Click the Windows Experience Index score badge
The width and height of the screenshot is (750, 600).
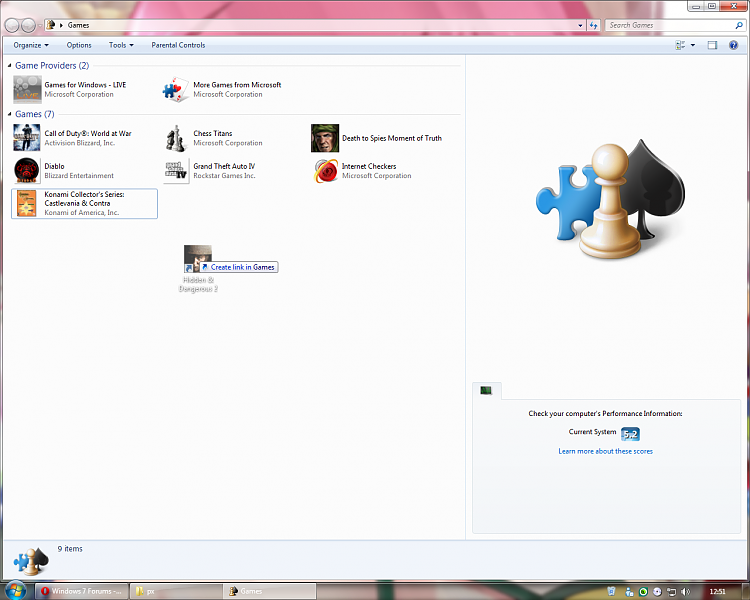[630, 434]
